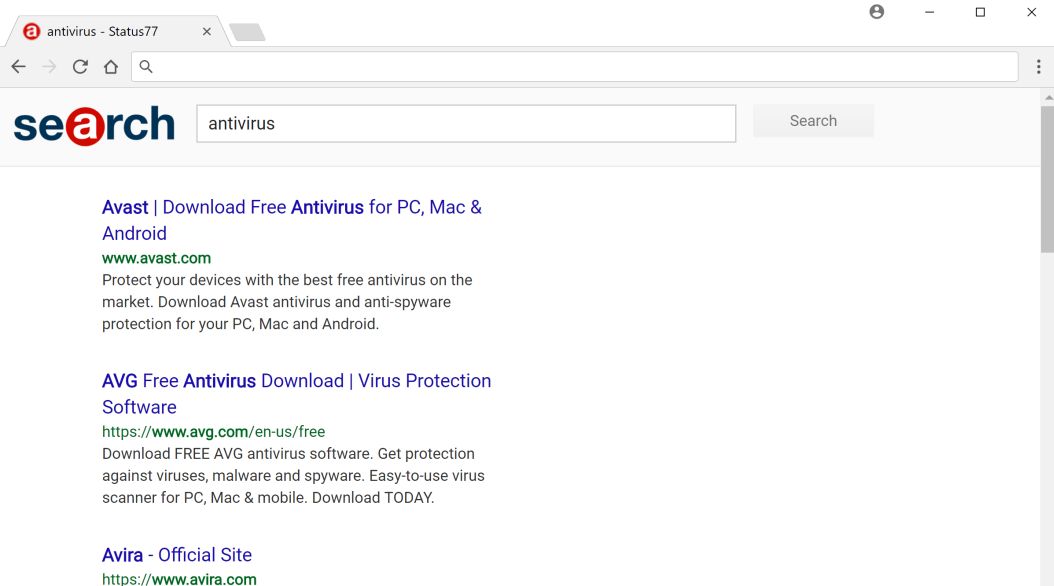Open the user profile icon

click(x=877, y=12)
